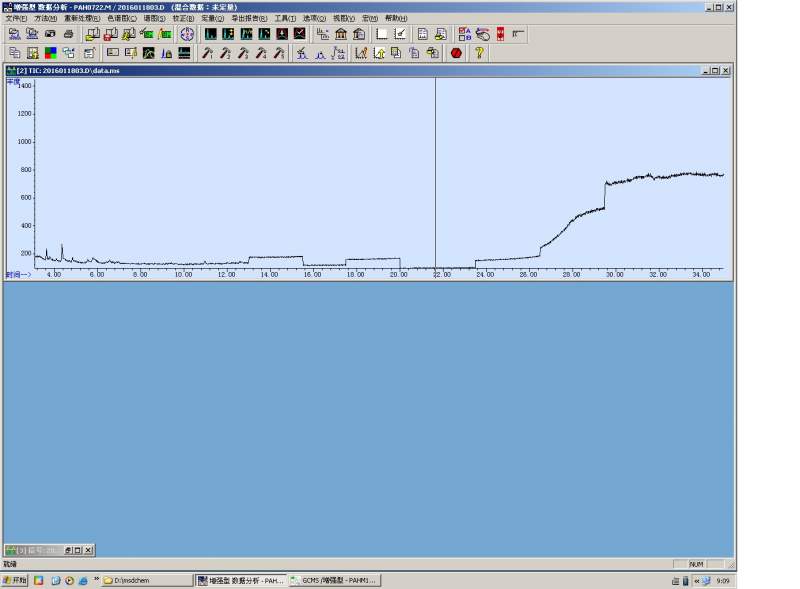Open the 方法(M) menu
The image size is (800, 589).
[45, 18]
